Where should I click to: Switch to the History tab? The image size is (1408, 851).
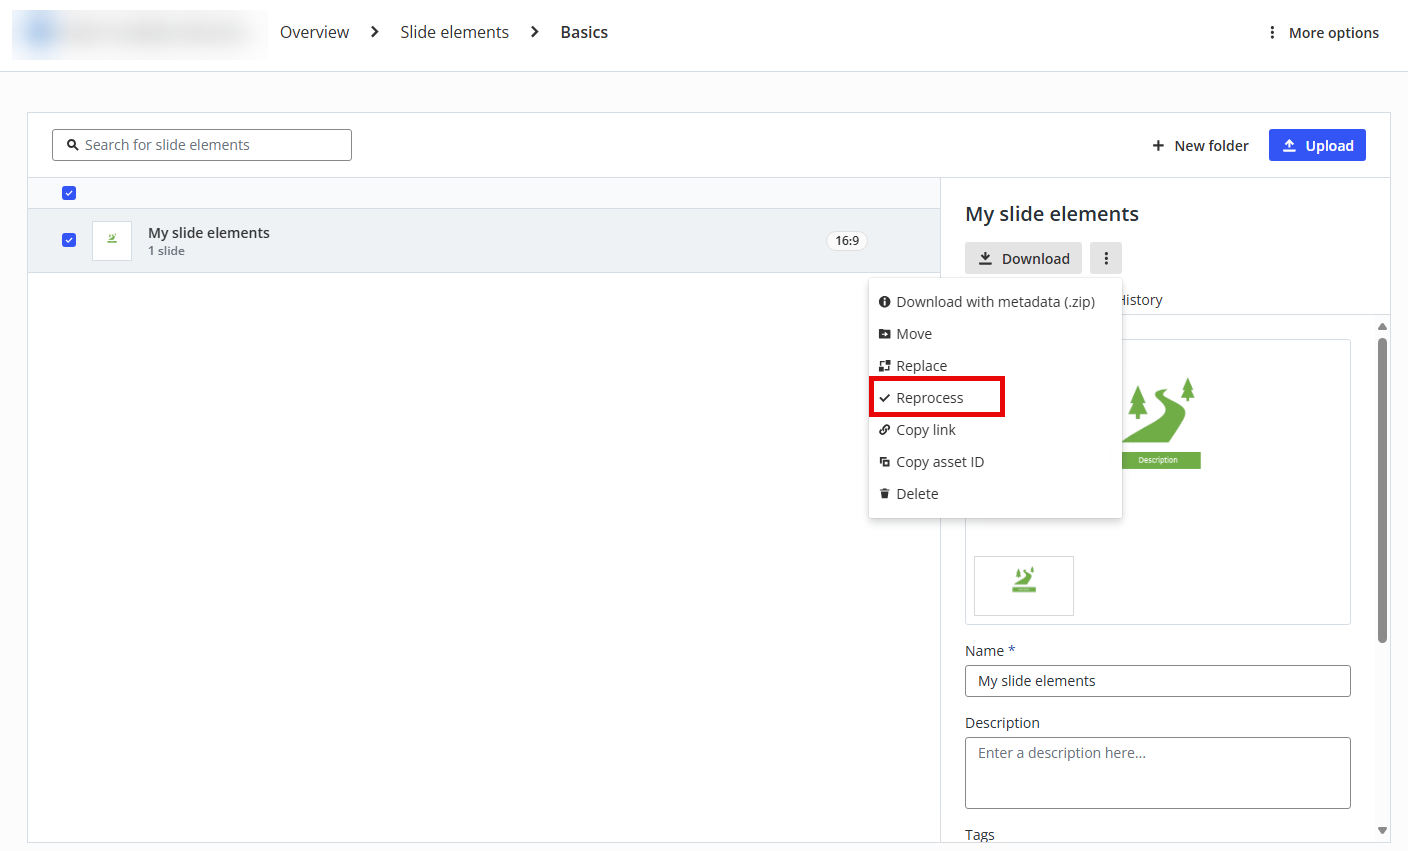point(1142,300)
